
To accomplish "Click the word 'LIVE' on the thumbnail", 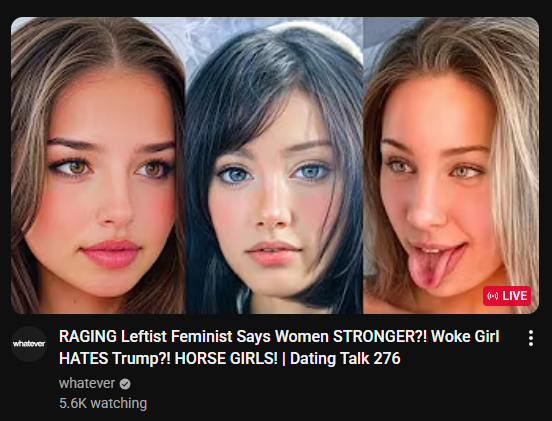I will 515,296.
